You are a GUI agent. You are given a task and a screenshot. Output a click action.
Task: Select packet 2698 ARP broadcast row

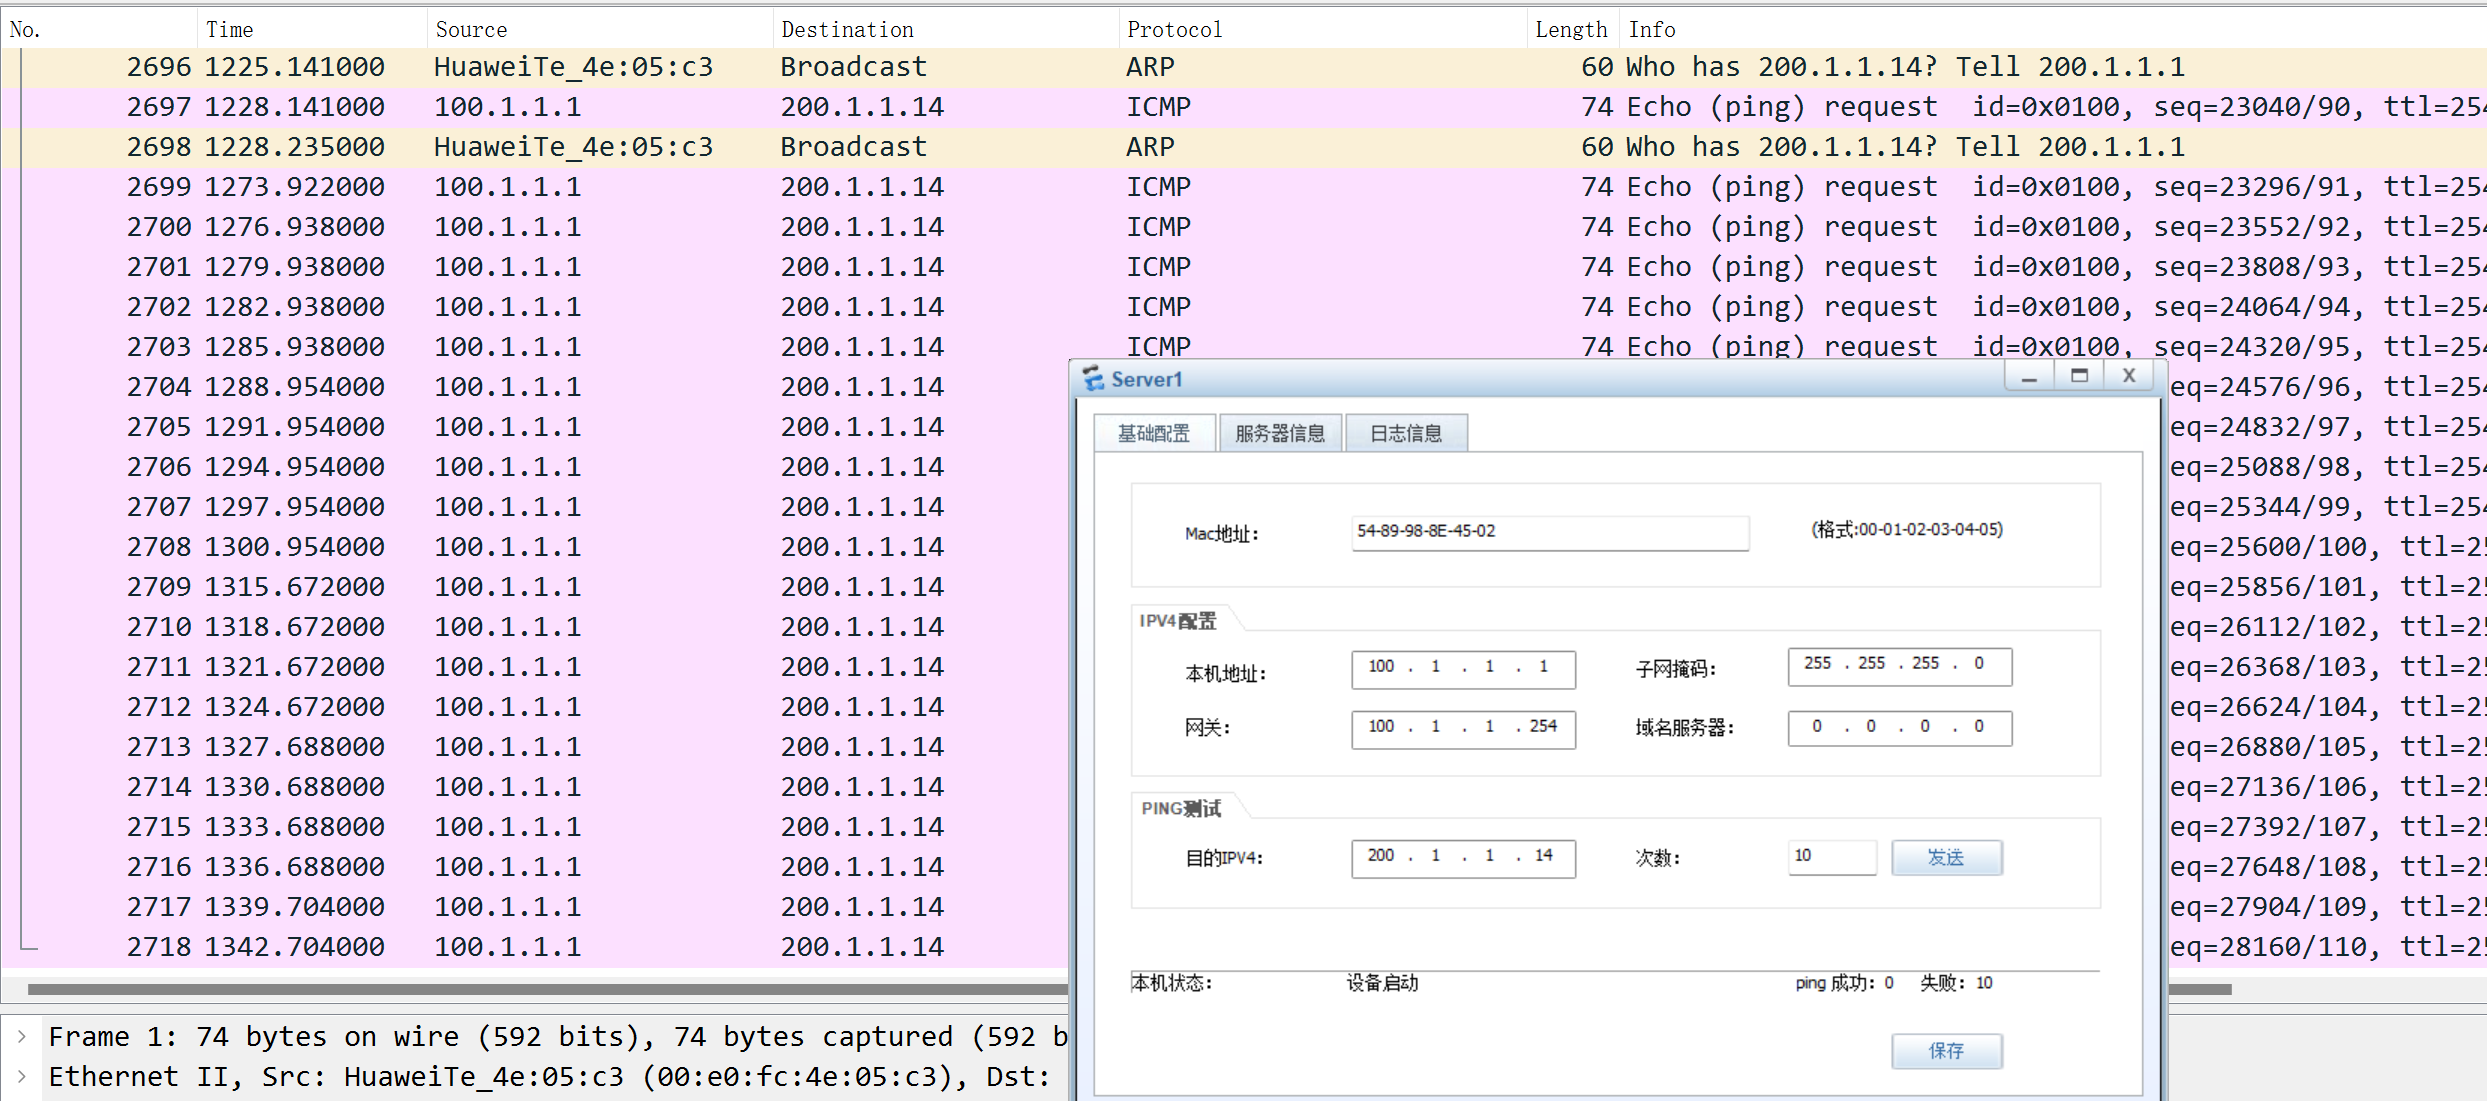tap(600, 147)
